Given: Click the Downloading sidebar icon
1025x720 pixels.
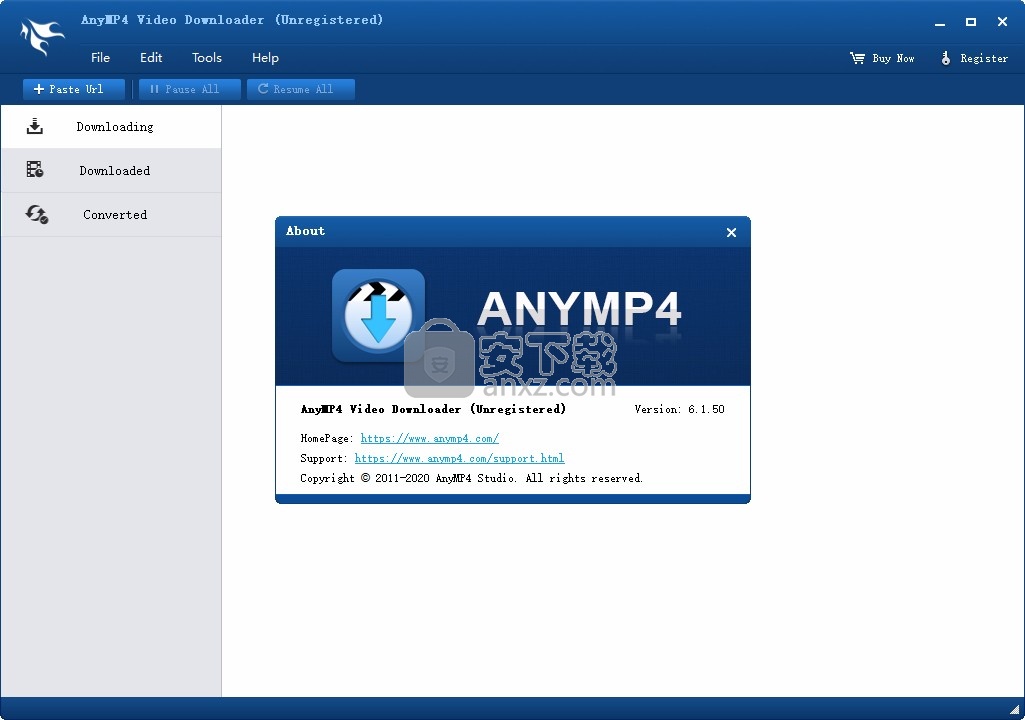Looking at the screenshot, I should pyautogui.click(x=35, y=127).
